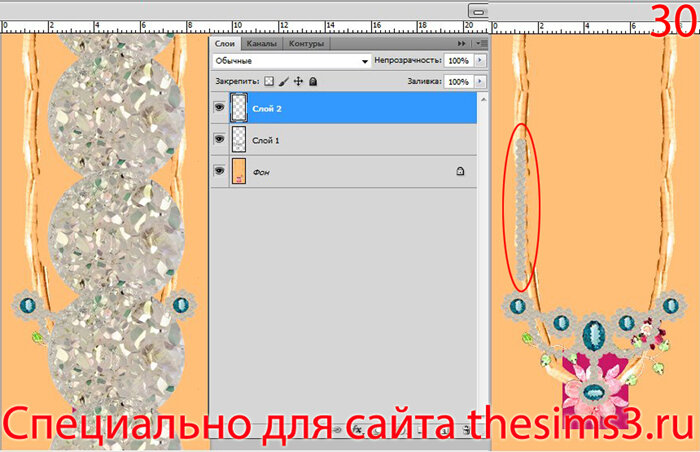700x452 pixels.
Task: Click the link layers icon
Action: click(337, 430)
